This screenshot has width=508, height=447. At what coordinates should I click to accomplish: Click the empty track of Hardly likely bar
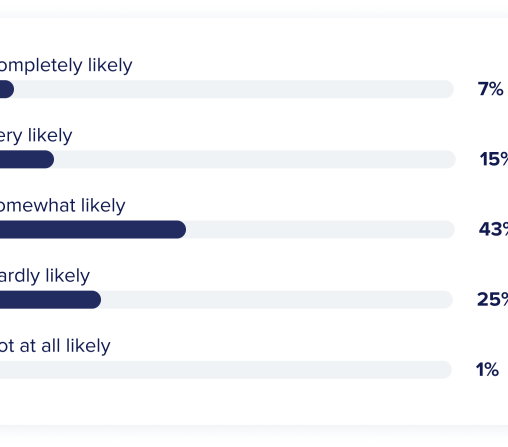click(x=277, y=300)
